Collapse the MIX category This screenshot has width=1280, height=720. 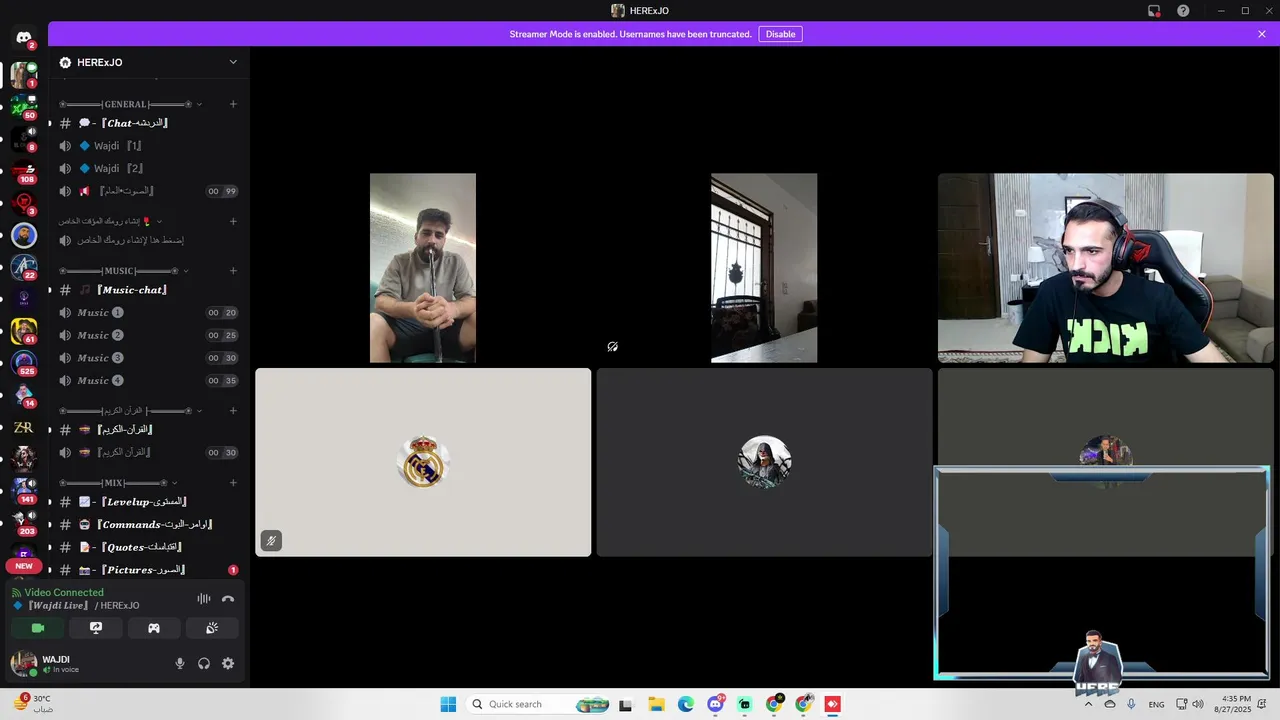point(120,483)
